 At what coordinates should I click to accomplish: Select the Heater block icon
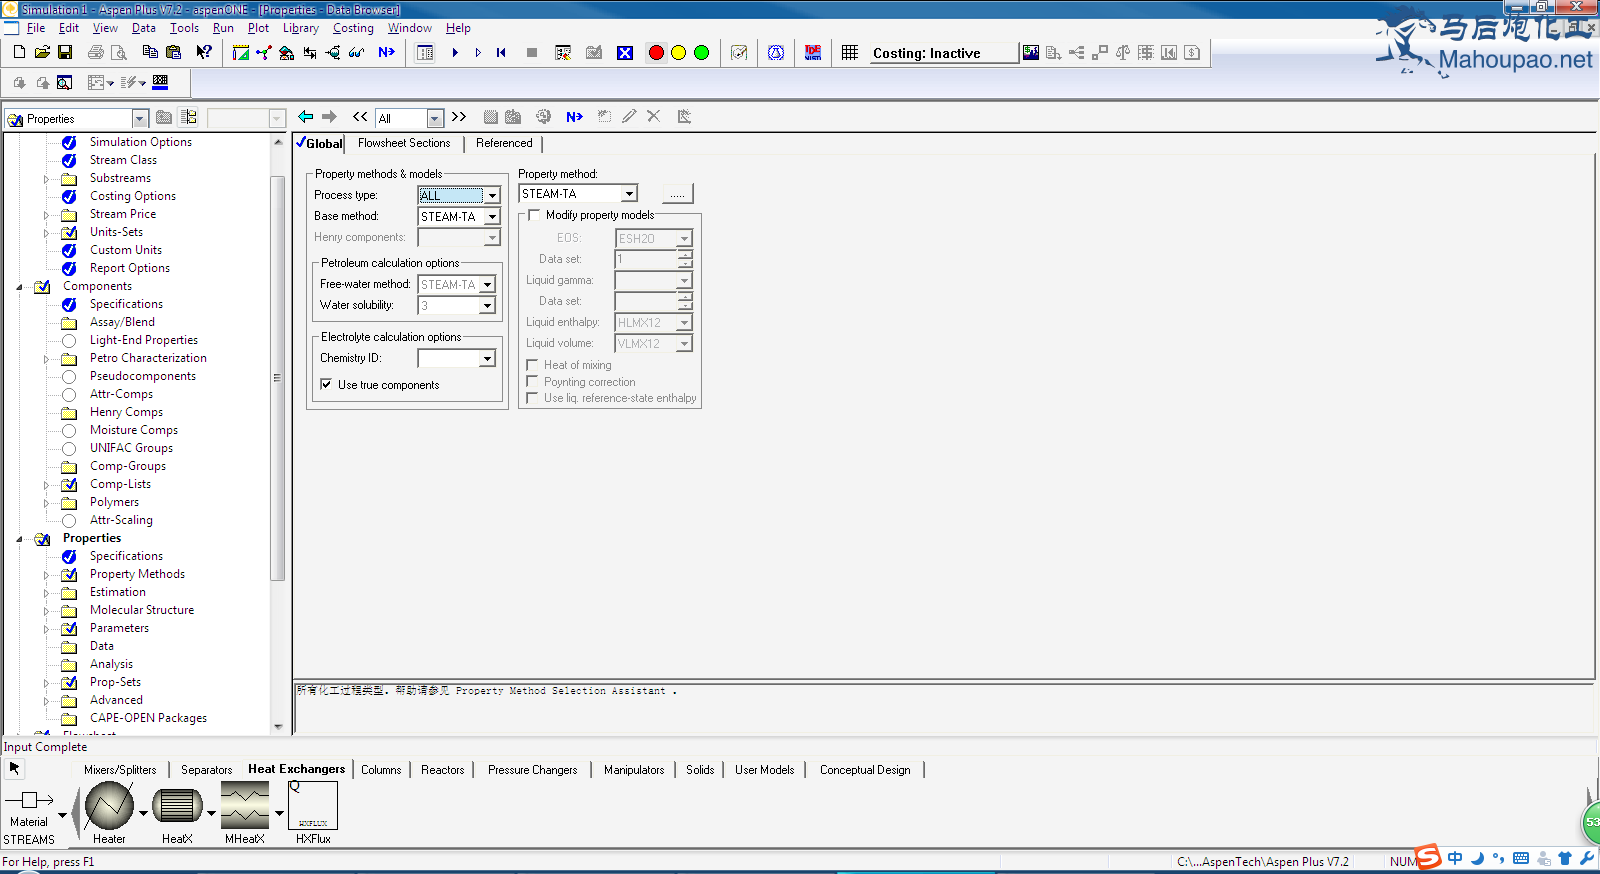(109, 806)
